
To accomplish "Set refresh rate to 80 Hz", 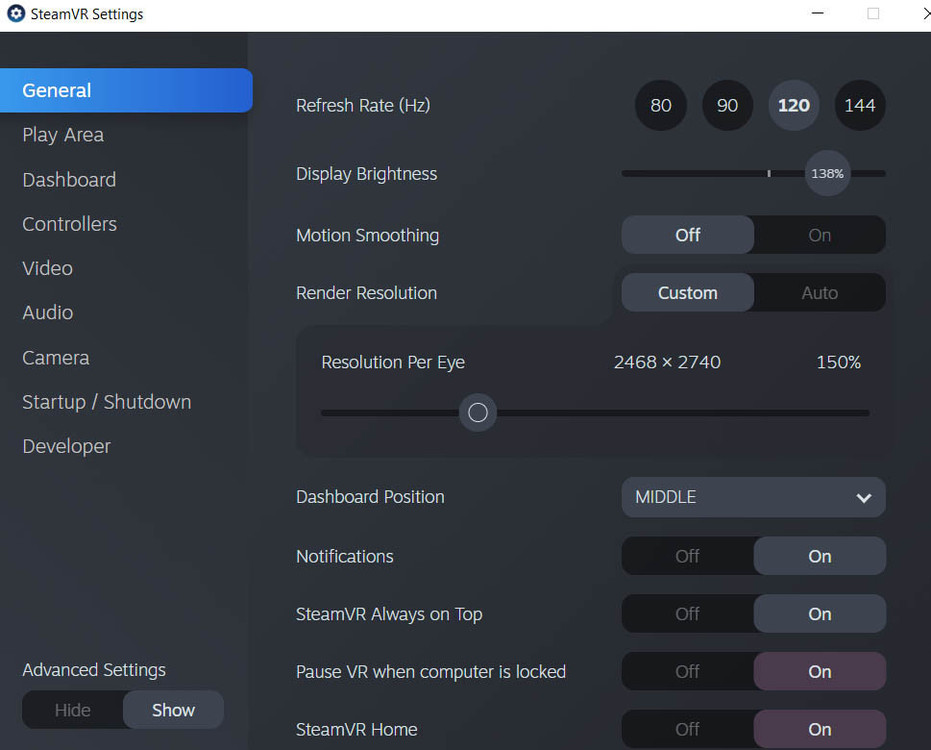I will click(x=661, y=105).
